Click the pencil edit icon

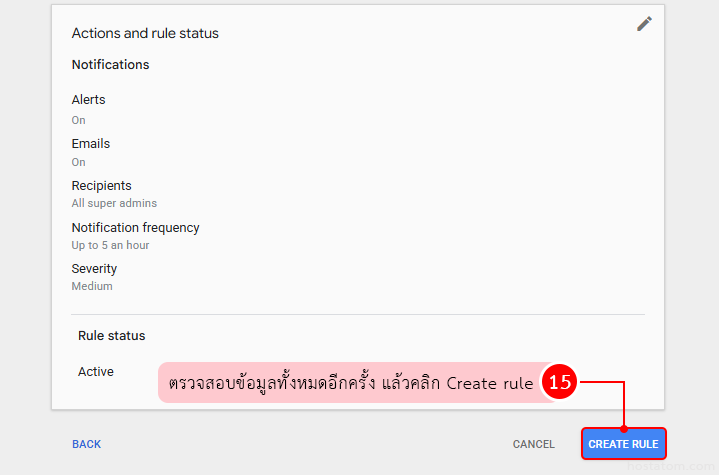click(644, 24)
